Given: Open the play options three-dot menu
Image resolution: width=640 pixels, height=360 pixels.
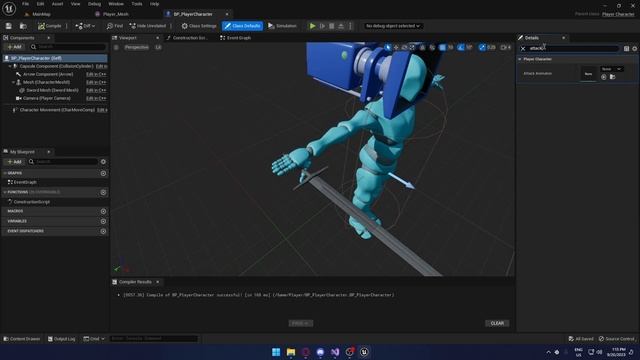Looking at the screenshot, I should point(350,26).
